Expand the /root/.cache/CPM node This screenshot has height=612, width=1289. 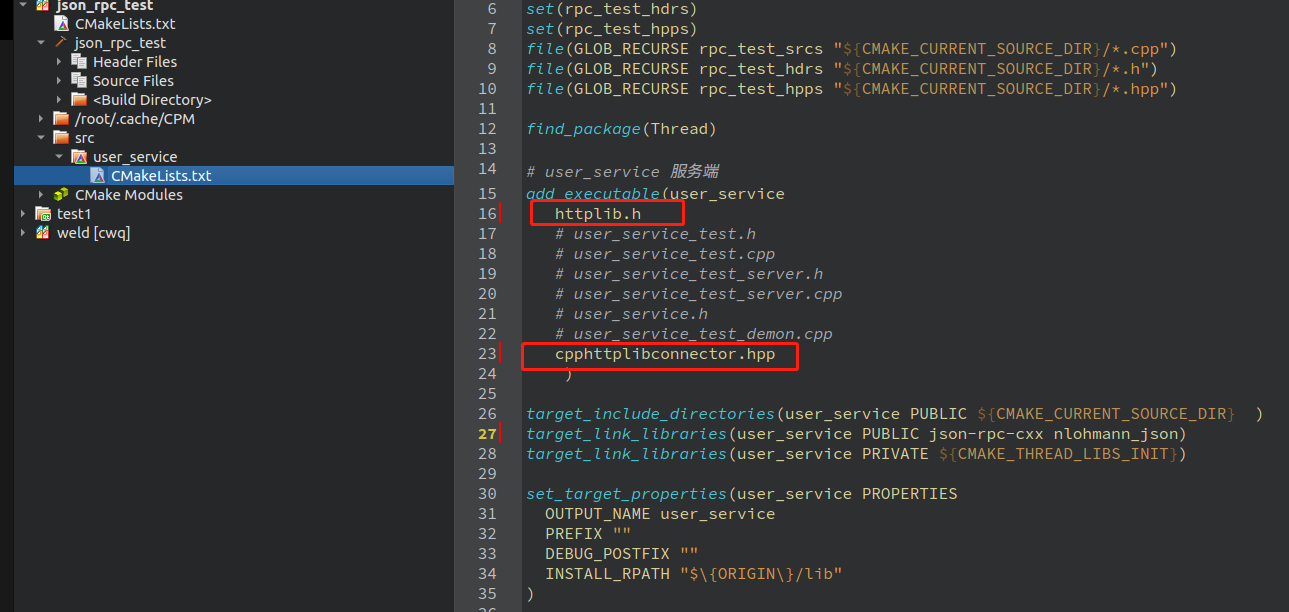click(x=41, y=118)
